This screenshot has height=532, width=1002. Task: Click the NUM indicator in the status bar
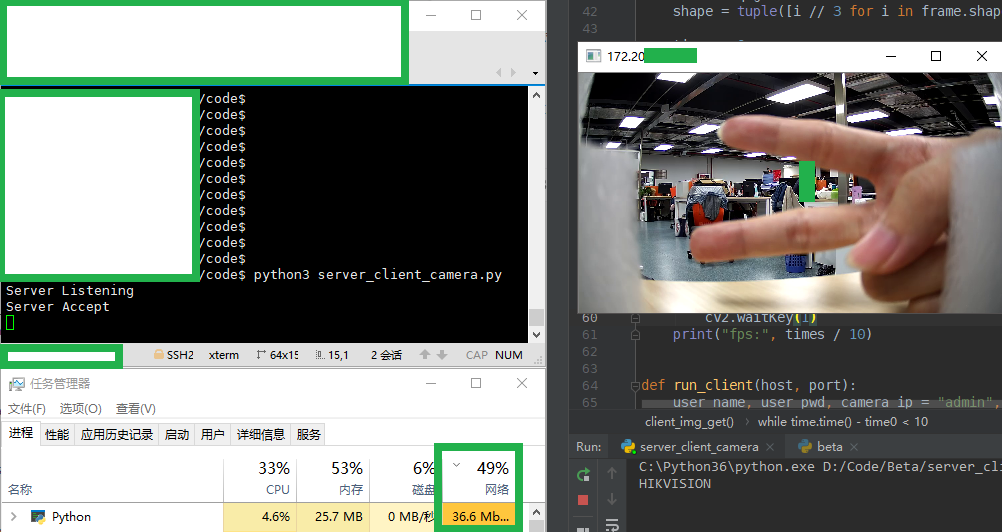pyautogui.click(x=509, y=355)
